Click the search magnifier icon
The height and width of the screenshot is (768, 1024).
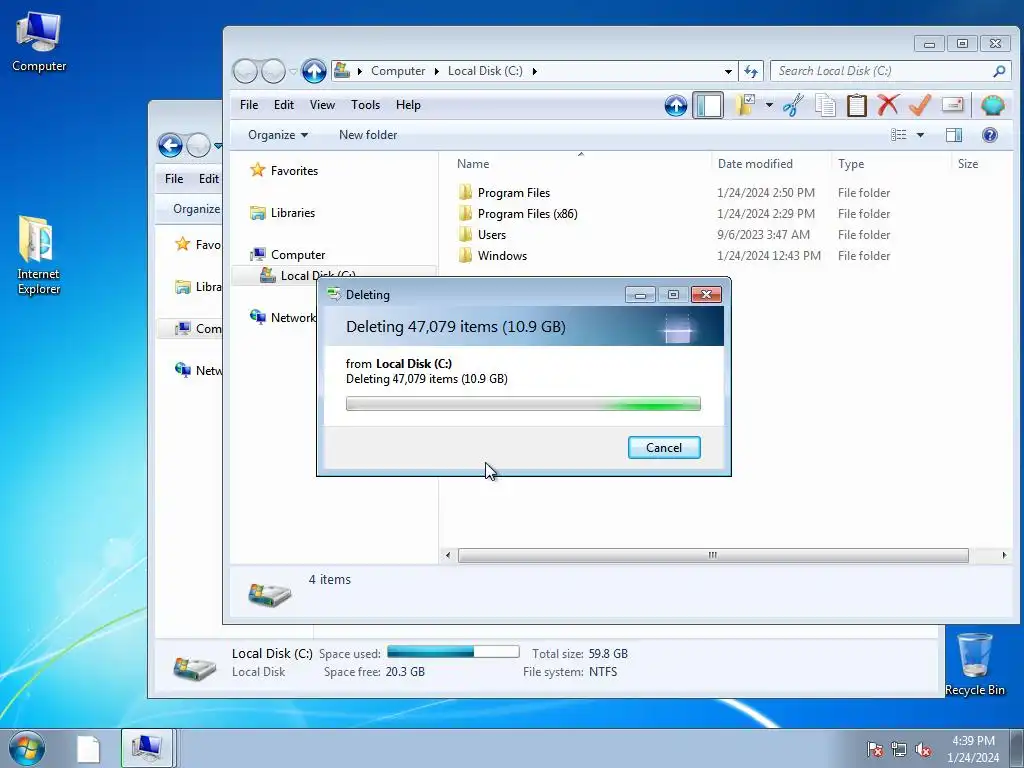pyautogui.click(x=999, y=71)
